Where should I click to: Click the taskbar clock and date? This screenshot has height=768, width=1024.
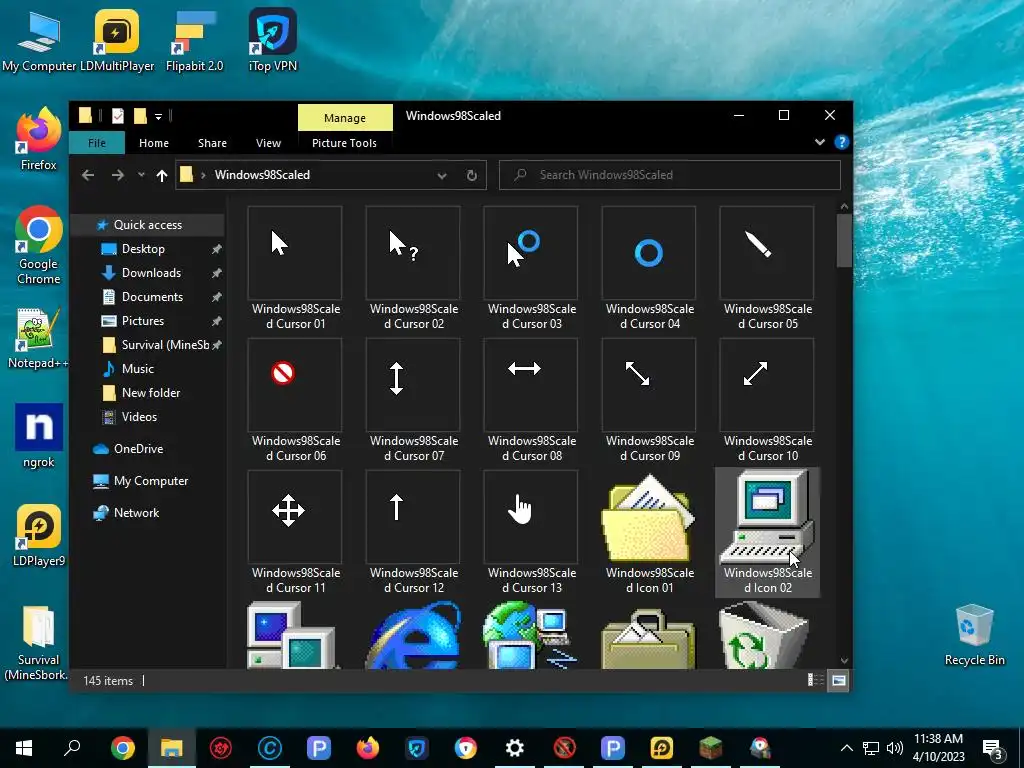point(938,748)
